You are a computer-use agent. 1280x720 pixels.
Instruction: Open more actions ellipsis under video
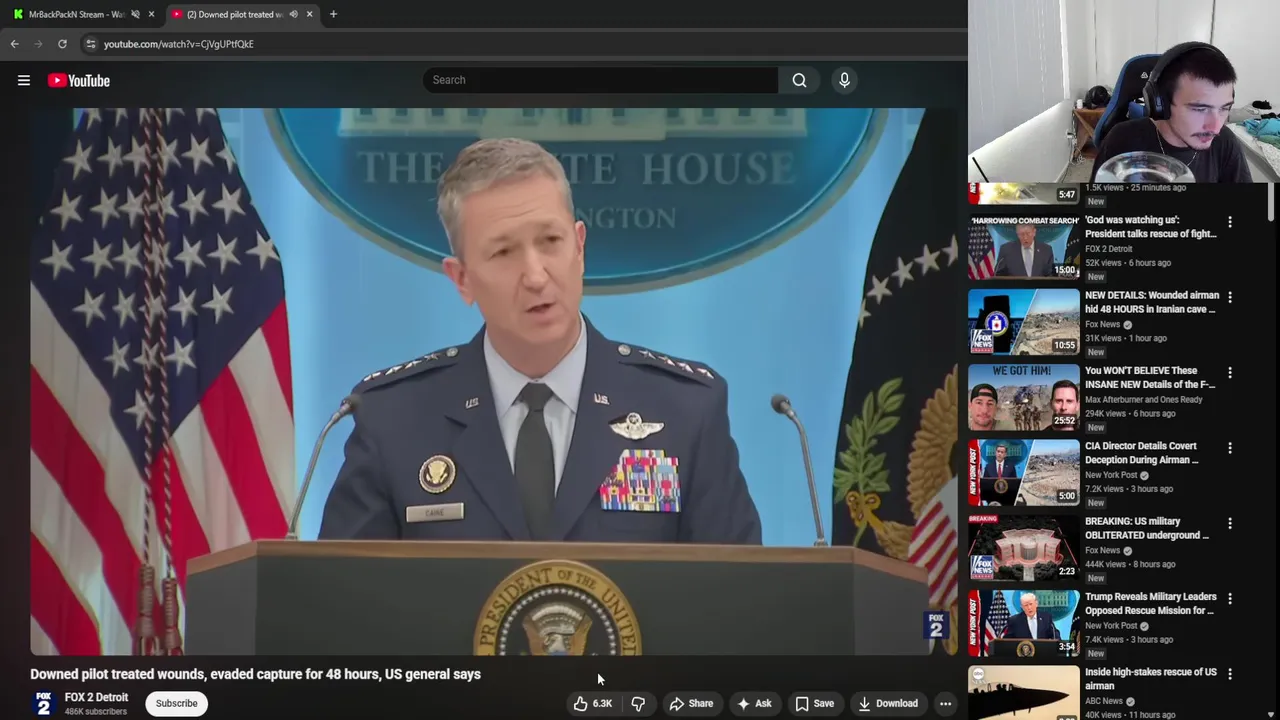[945, 704]
